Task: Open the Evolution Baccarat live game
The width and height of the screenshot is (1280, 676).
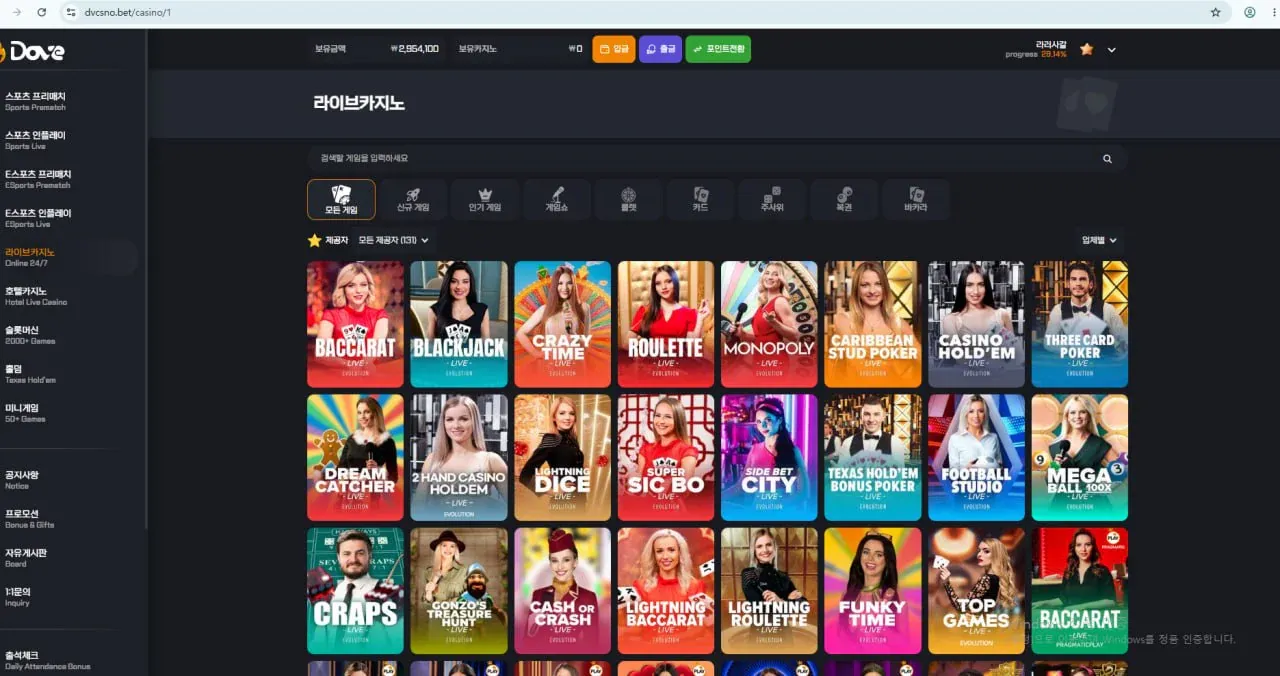Action: pos(355,324)
